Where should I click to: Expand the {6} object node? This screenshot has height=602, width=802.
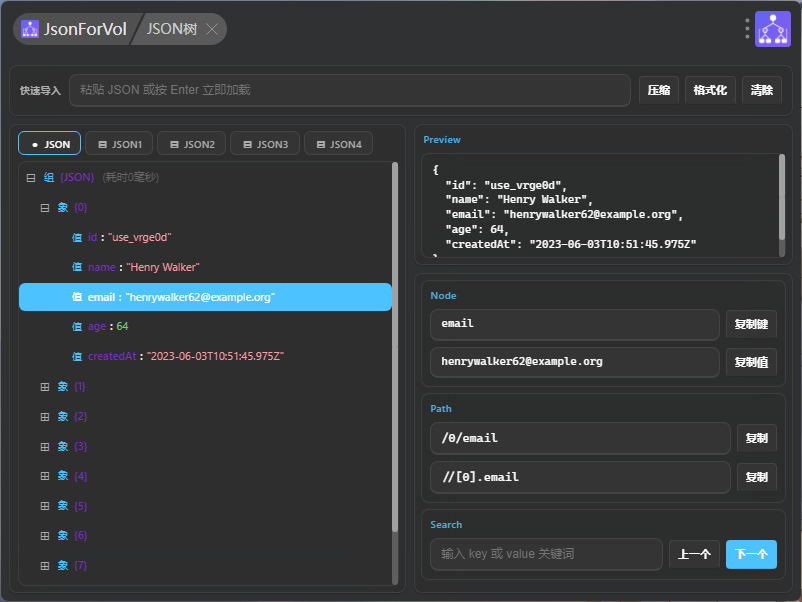45,536
